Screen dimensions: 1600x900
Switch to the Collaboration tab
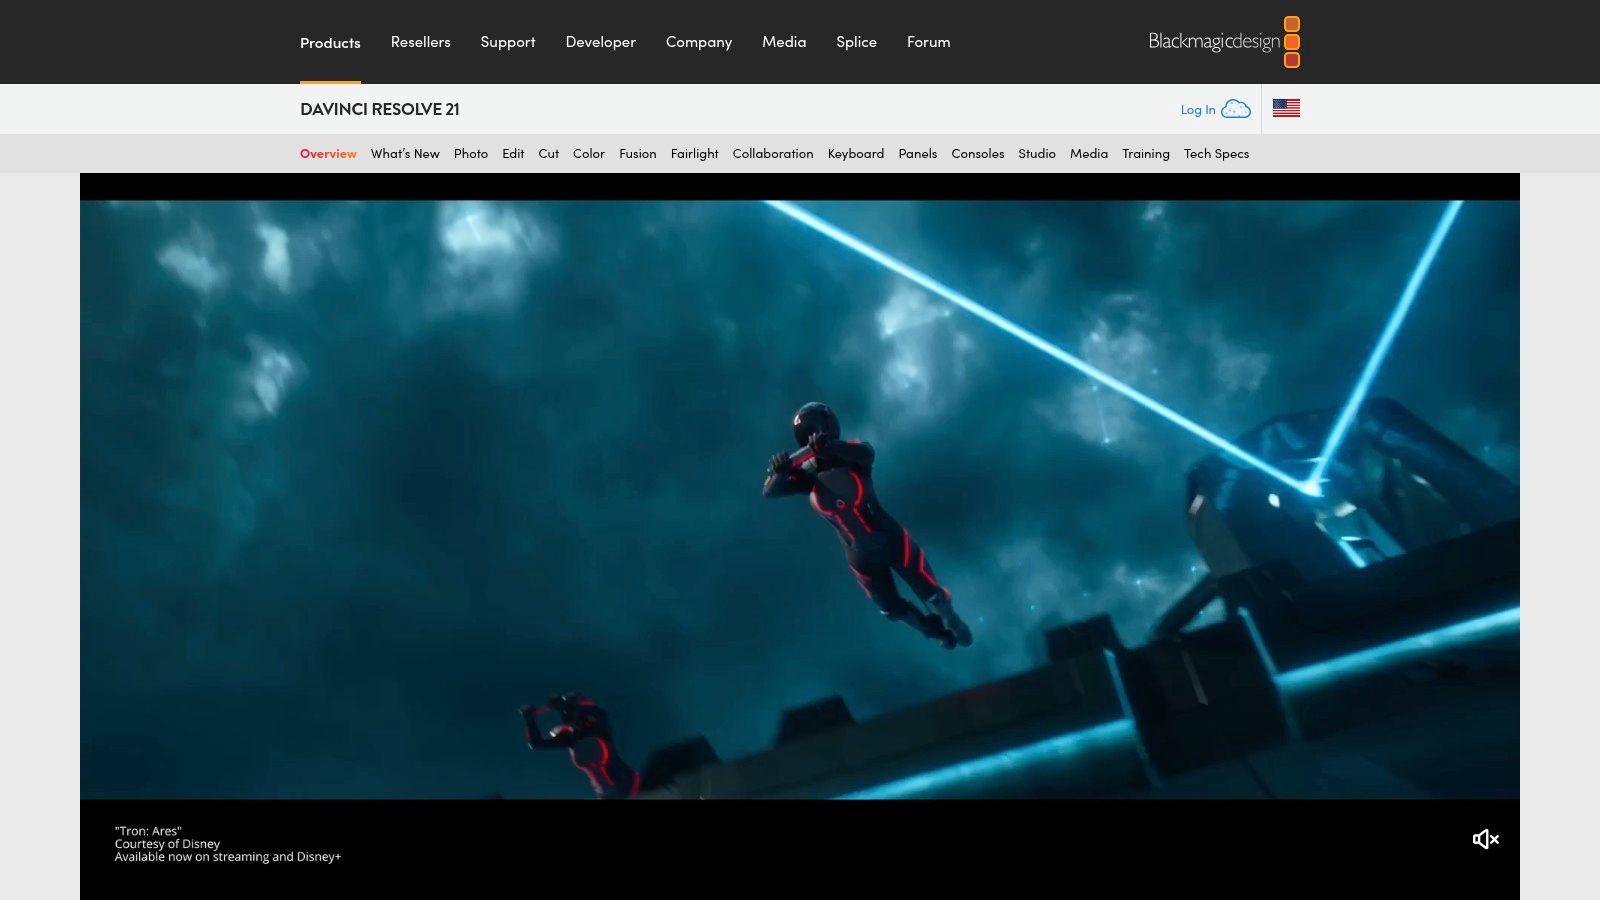(x=773, y=154)
